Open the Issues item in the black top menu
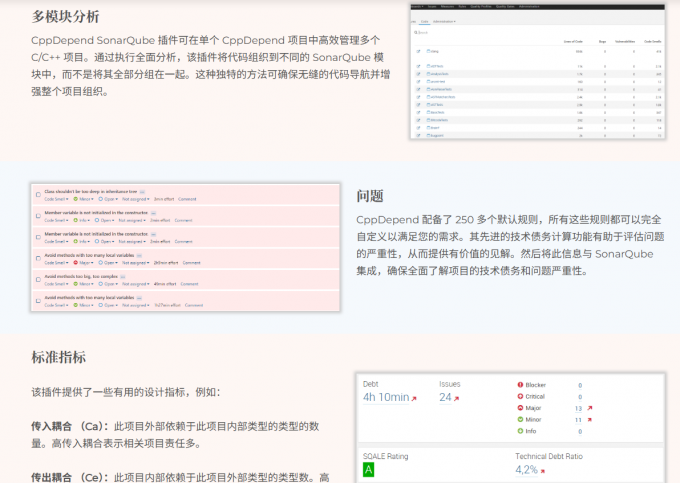The height and width of the screenshot is (483, 680). click(x=432, y=7)
